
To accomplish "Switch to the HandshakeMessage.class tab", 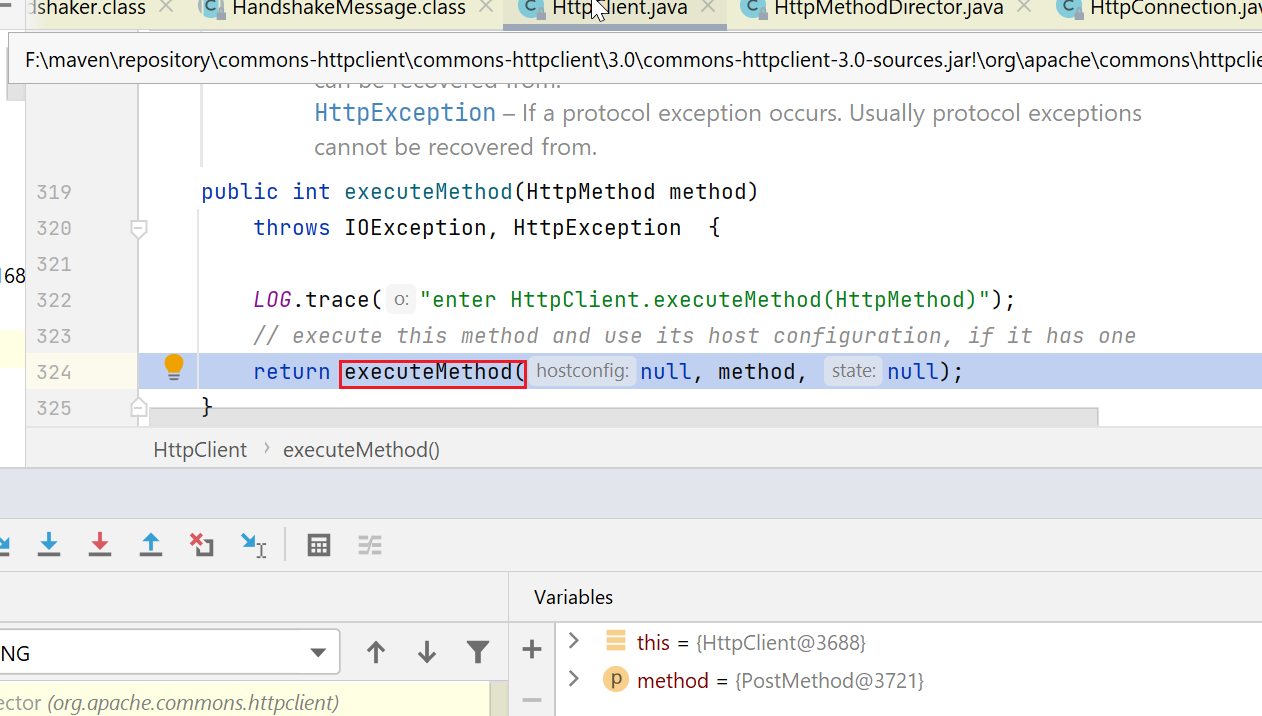I will (348, 9).
